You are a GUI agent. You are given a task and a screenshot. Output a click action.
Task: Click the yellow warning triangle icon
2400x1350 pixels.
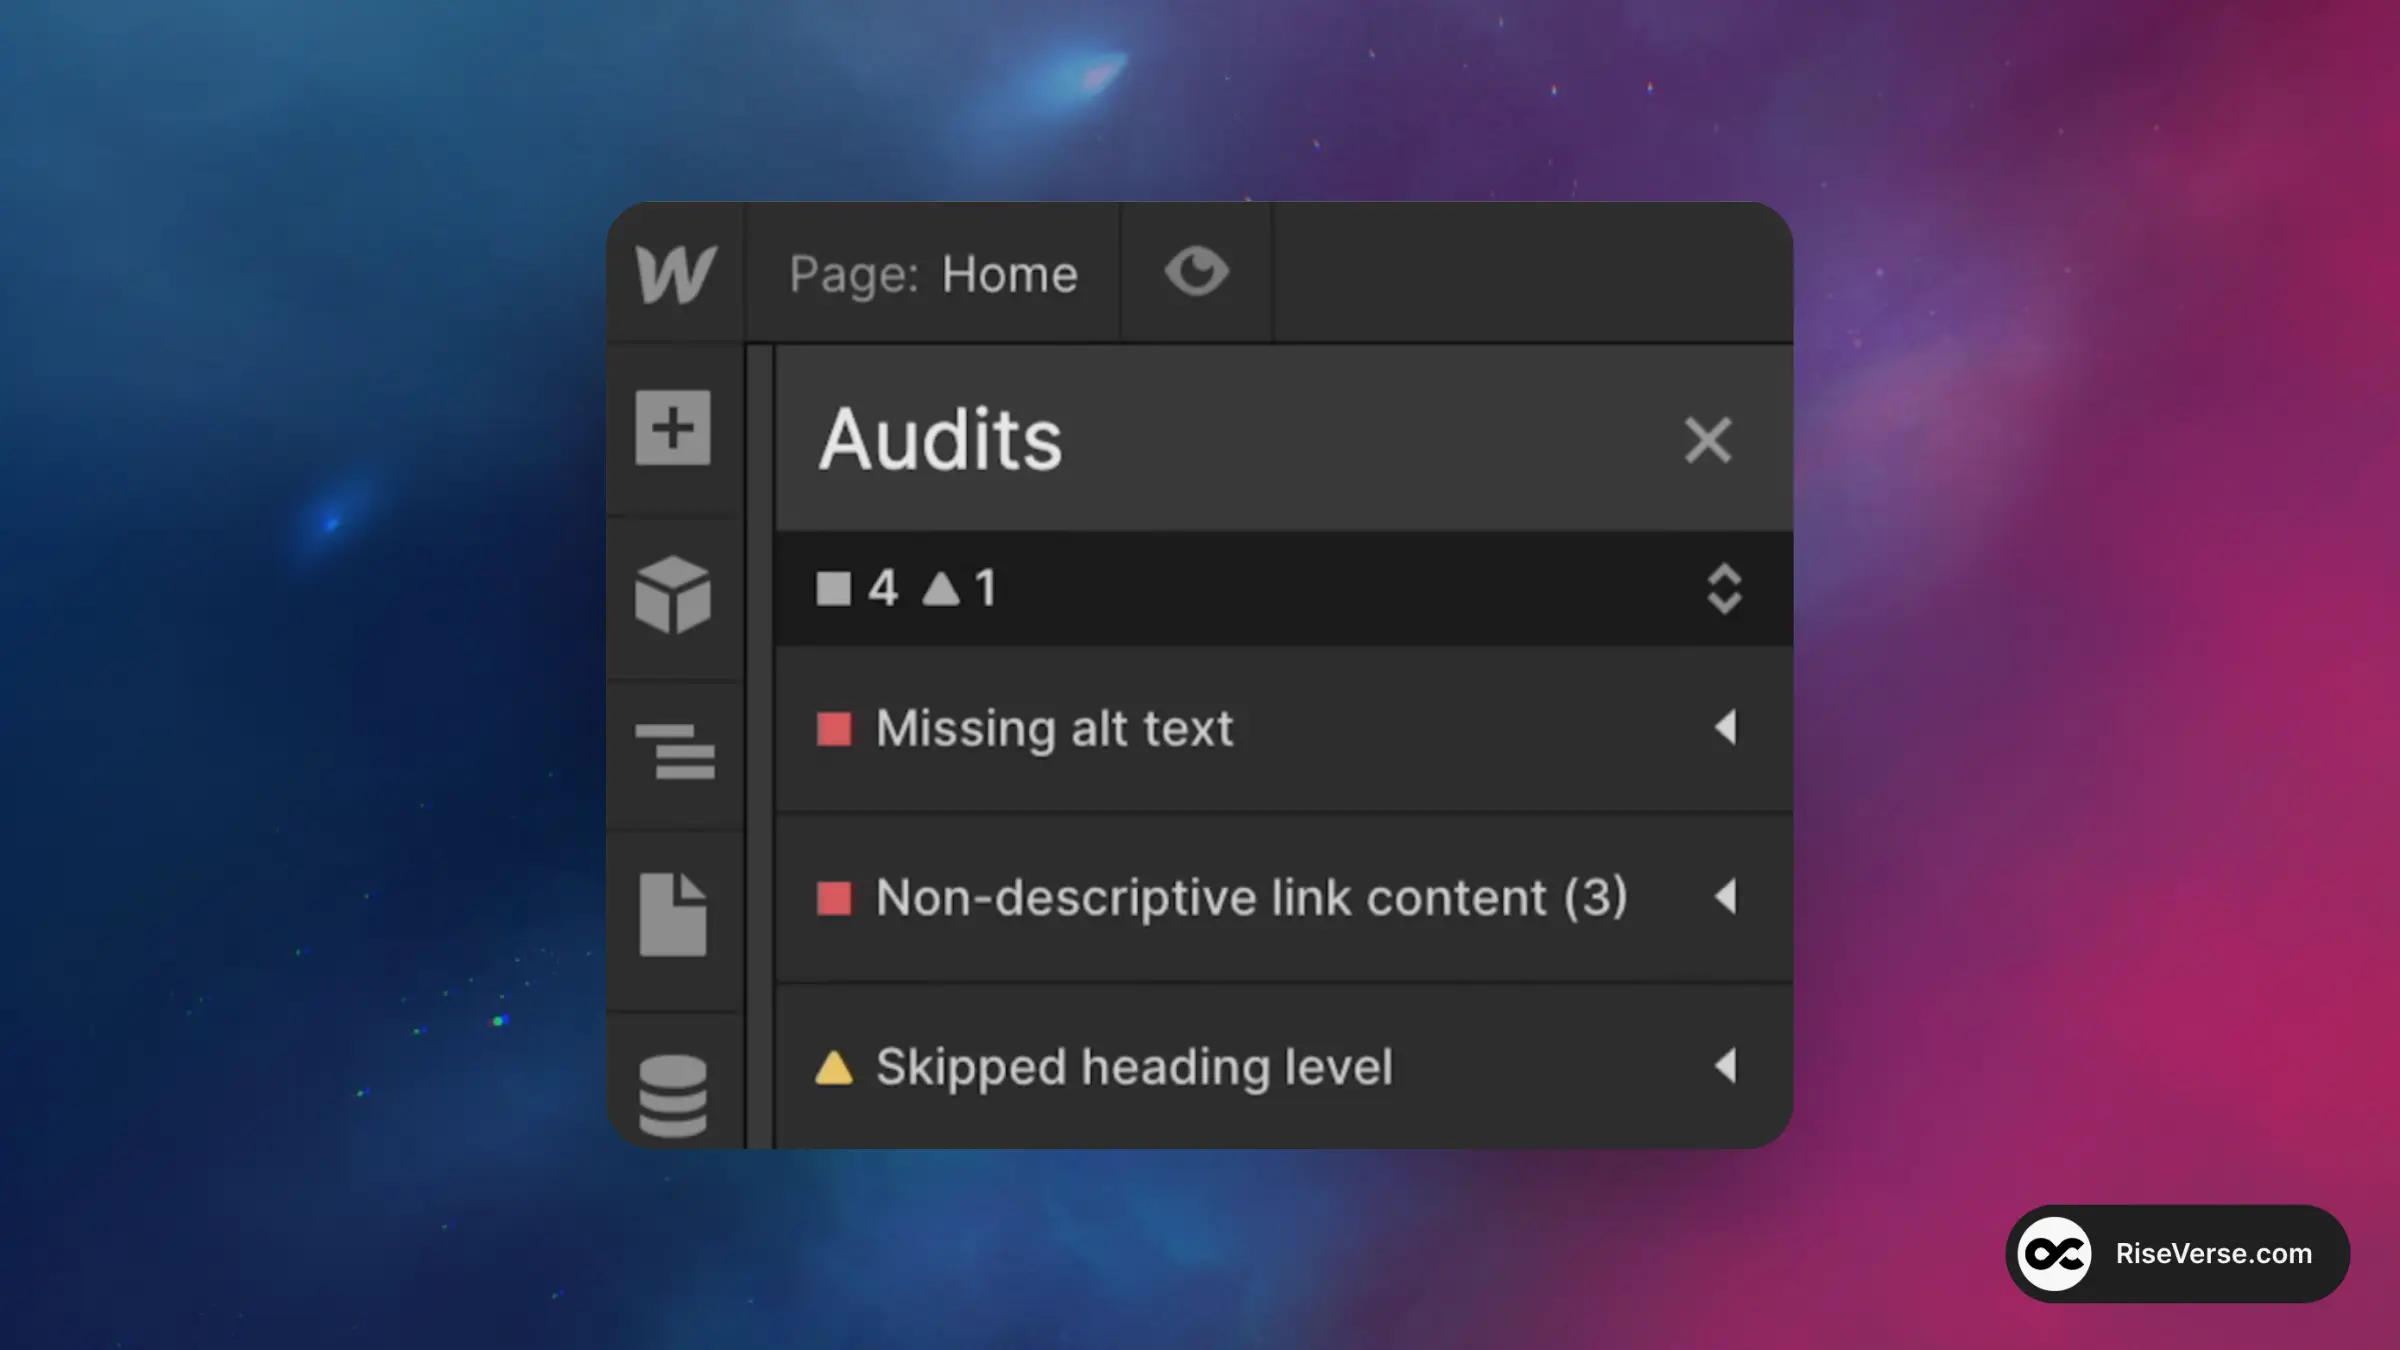click(834, 1068)
